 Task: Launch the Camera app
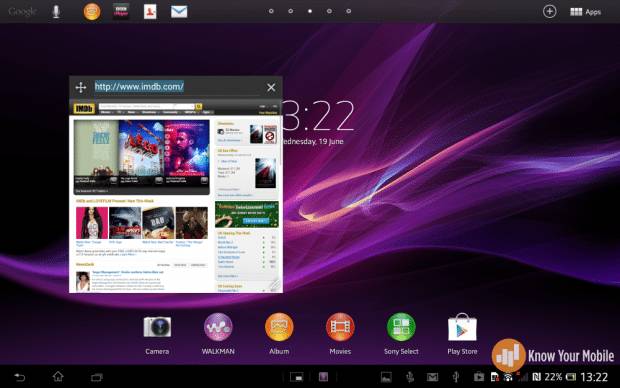click(157, 334)
